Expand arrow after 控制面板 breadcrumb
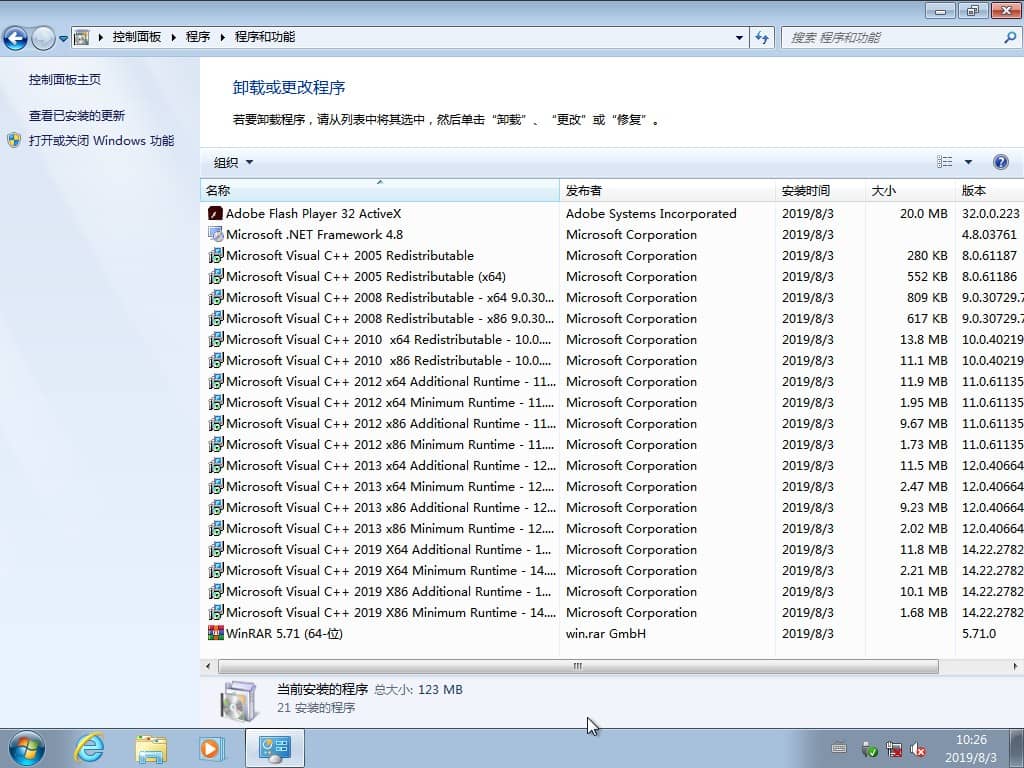This screenshot has width=1024, height=768. (x=174, y=38)
